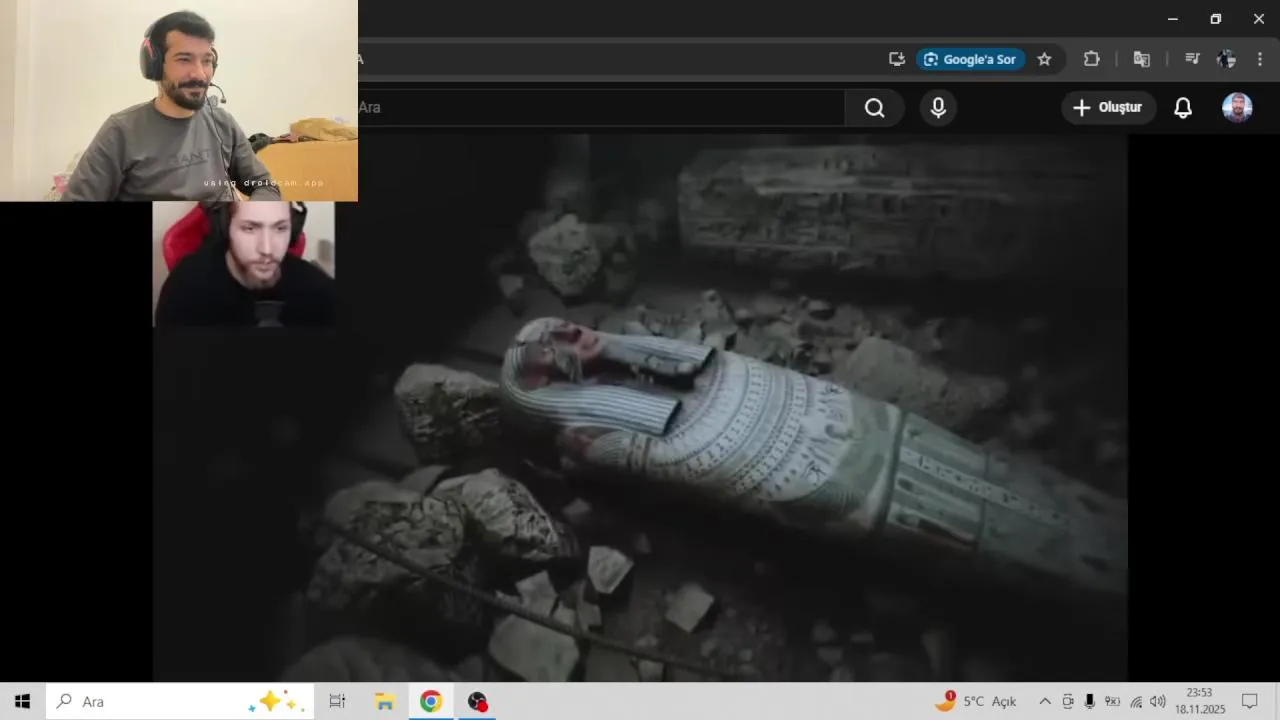Open the Windows Start menu
Viewport: 1280px width, 720px height.
pyautogui.click(x=23, y=701)
